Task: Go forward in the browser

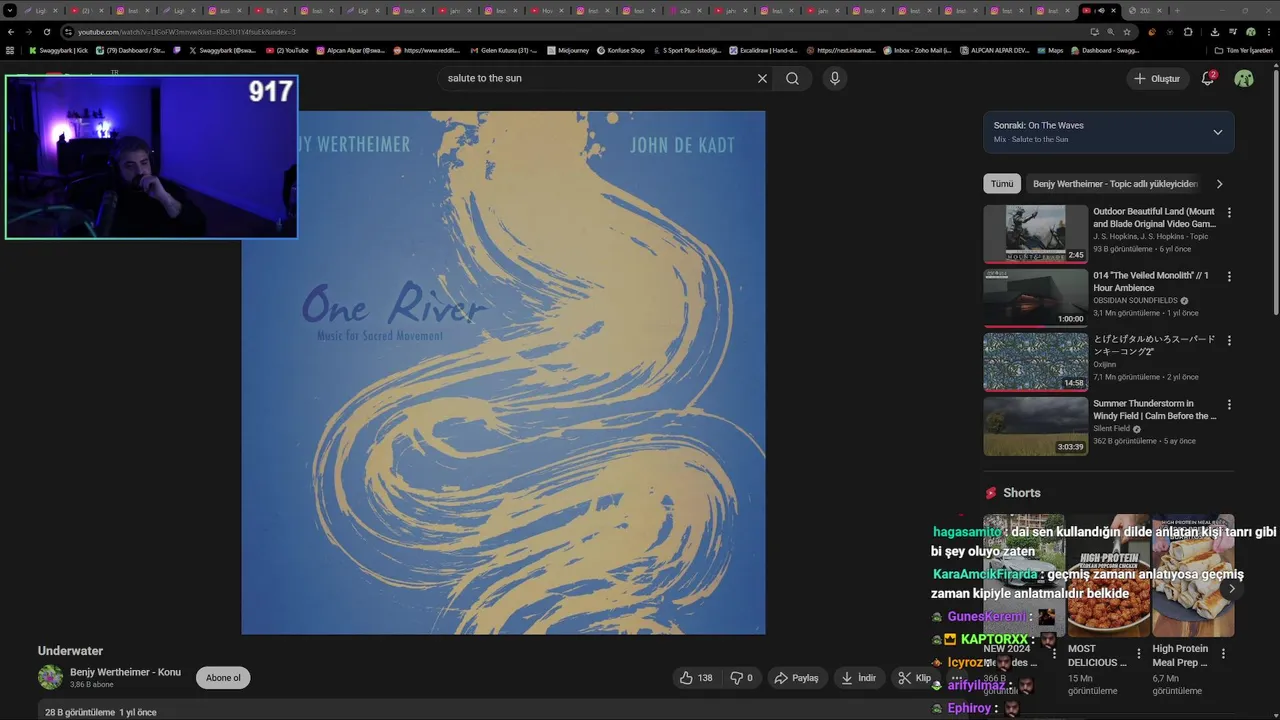Action: tap(29, 32)
